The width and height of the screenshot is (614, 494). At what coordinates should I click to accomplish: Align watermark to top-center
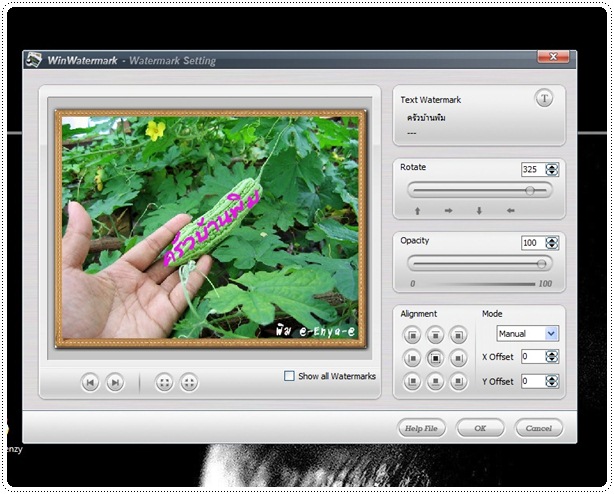point(435,335)
